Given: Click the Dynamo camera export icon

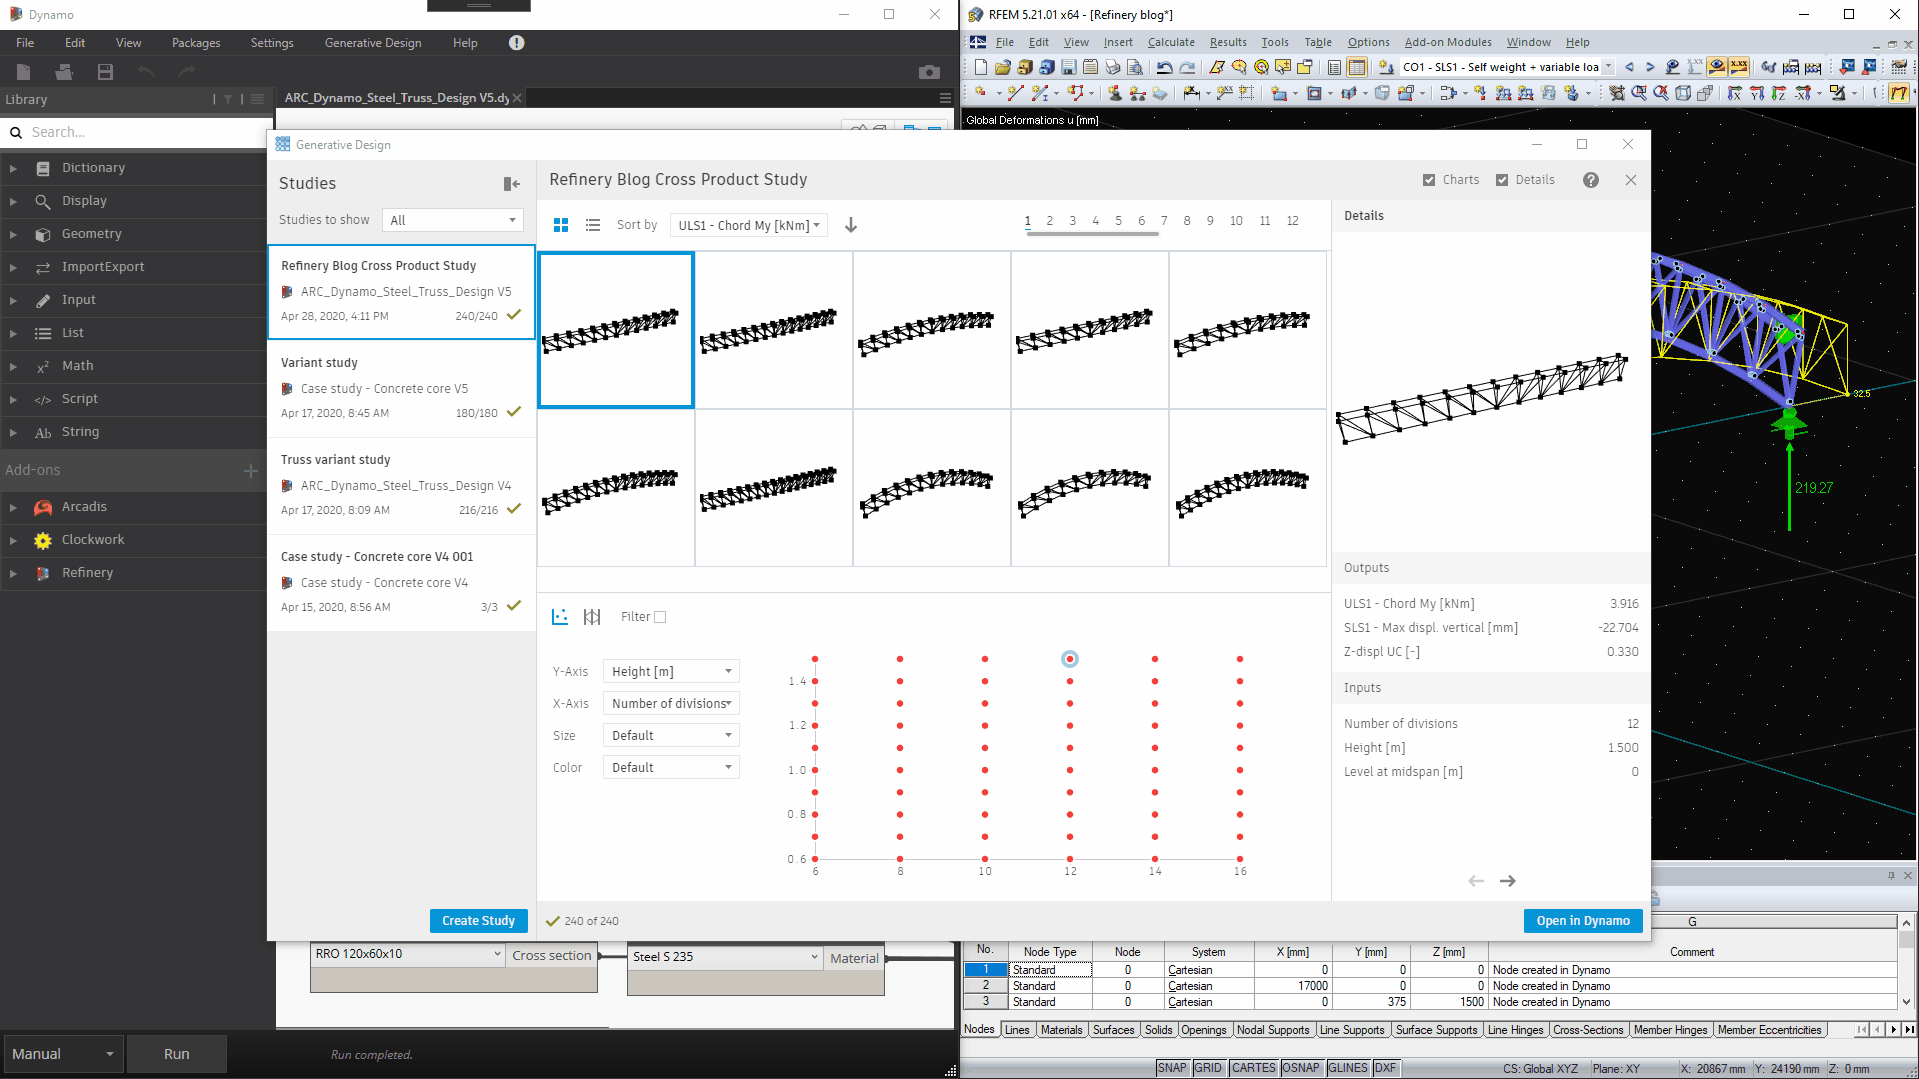Looking at the screenshot, I should click(929, 72).
